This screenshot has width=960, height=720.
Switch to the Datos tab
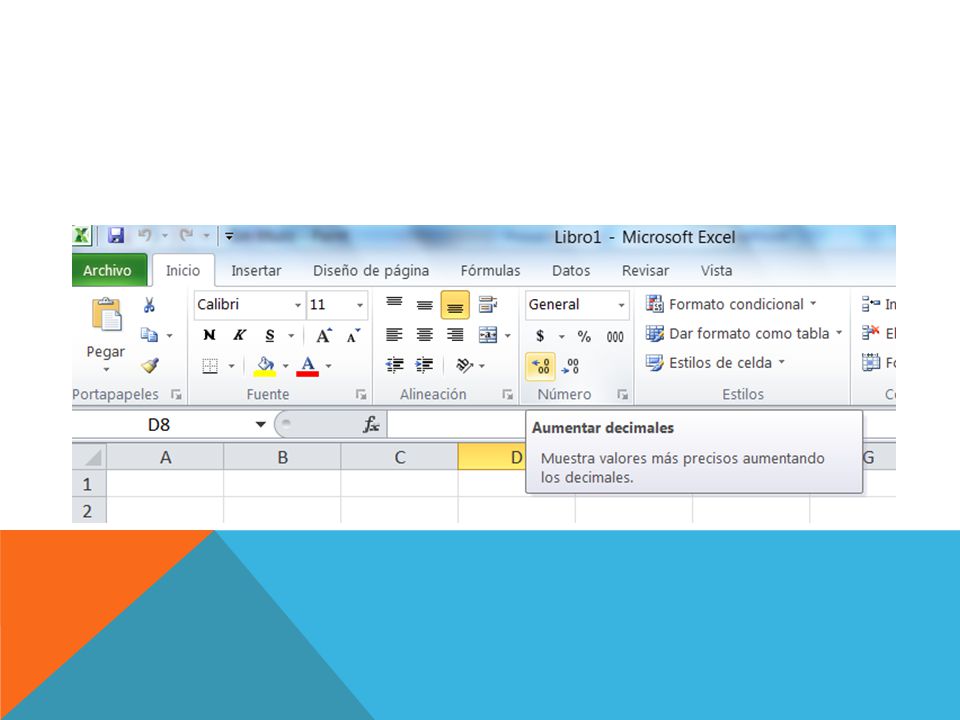(571, 271)
